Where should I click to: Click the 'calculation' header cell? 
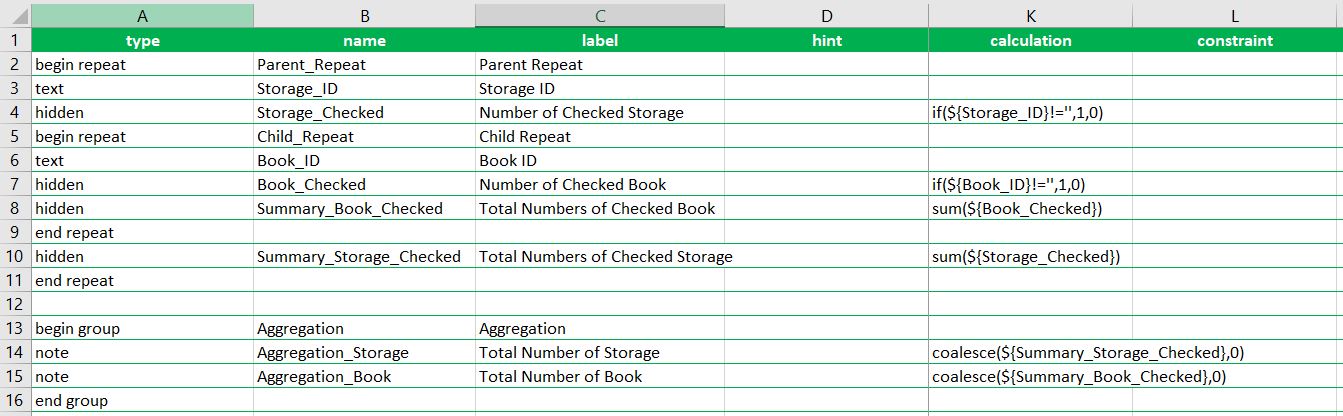coord(1030,41)
